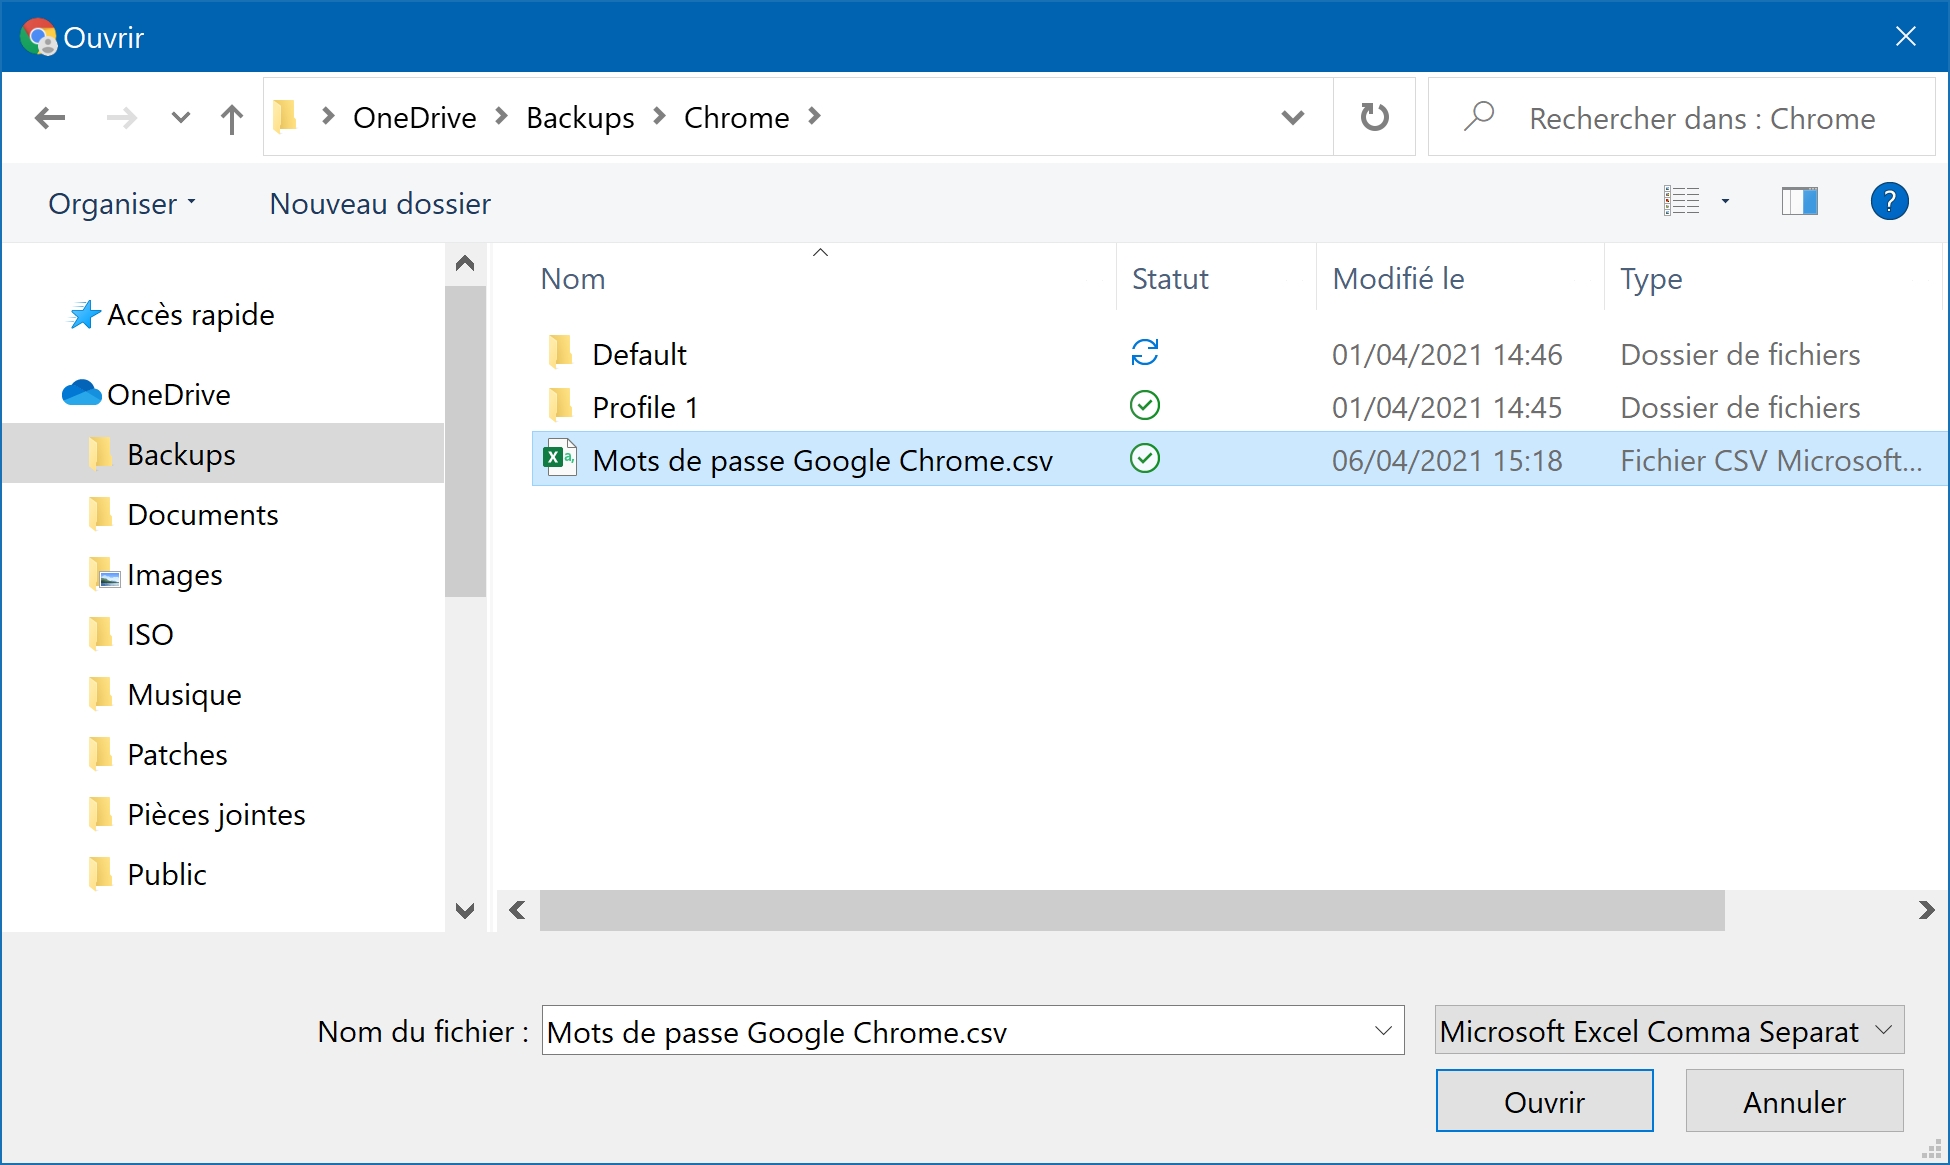Open Musique folder in sidebar
The height and width of the screenshot is (1165, 1950).
pos(185,695)
